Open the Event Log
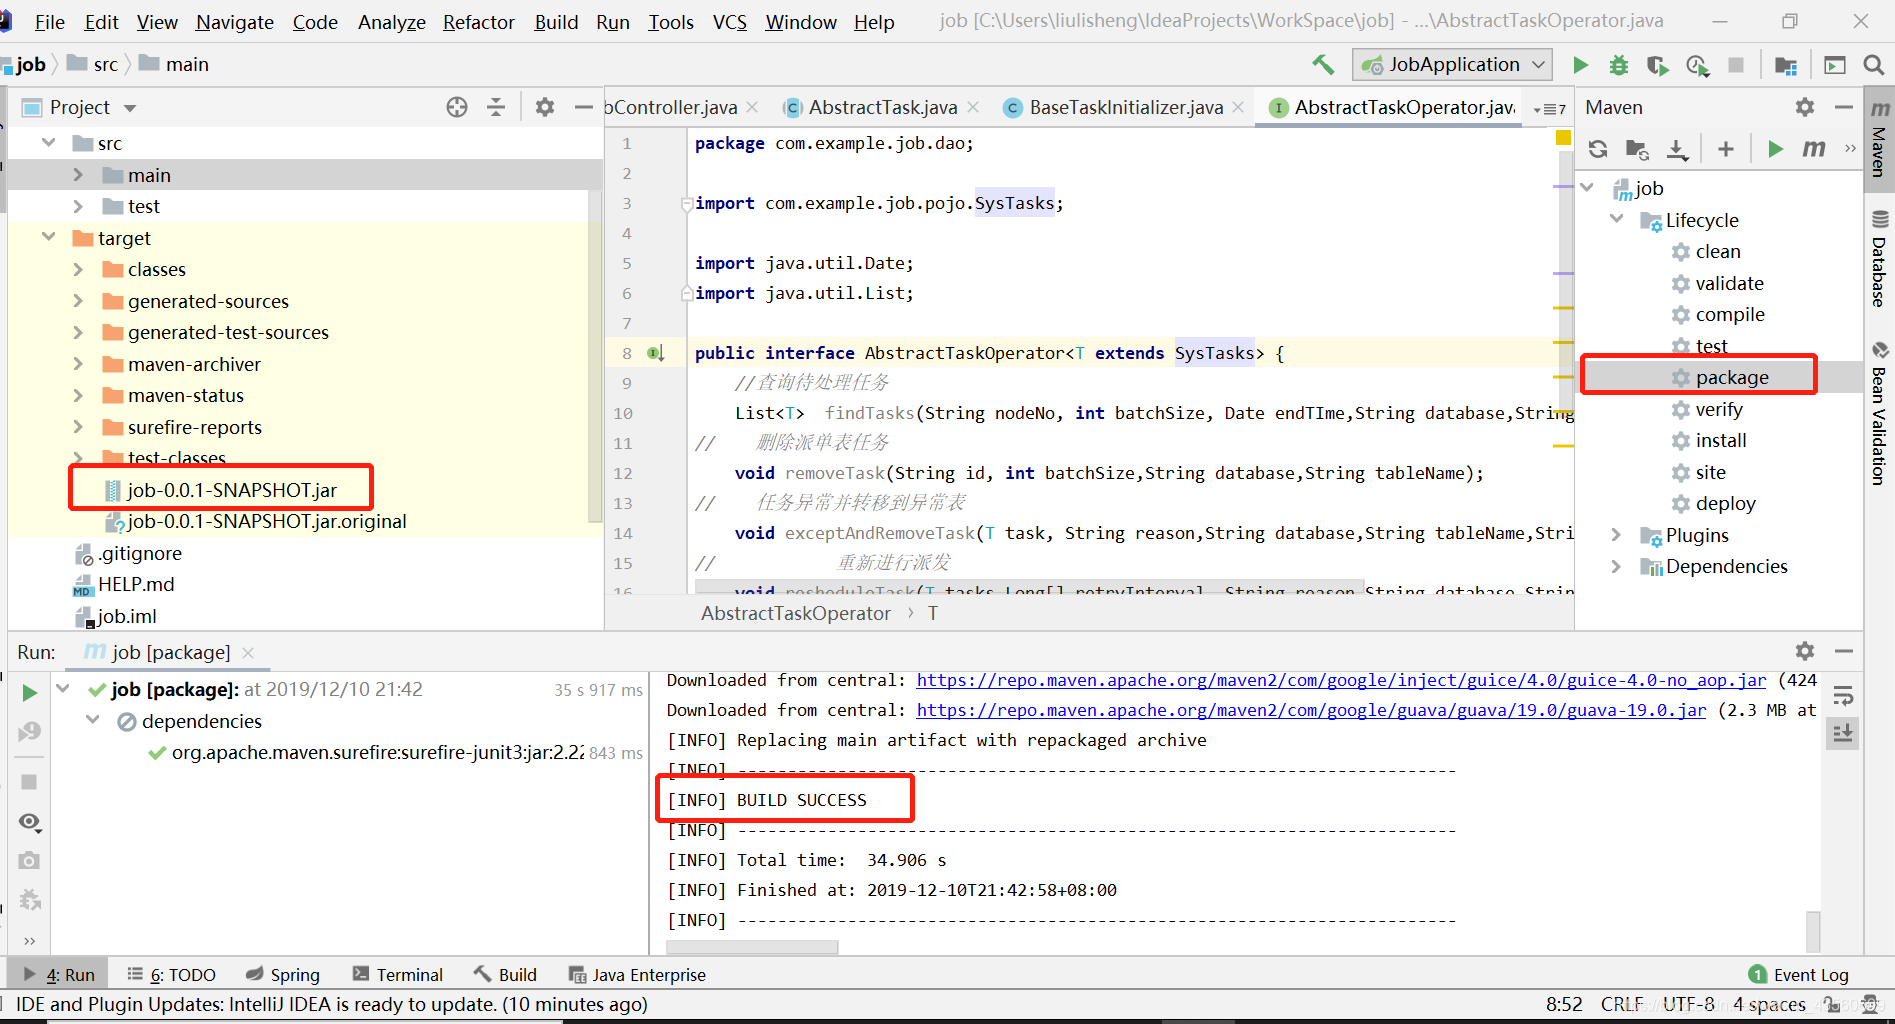1895x1024 pixels. pos(1799,975)
